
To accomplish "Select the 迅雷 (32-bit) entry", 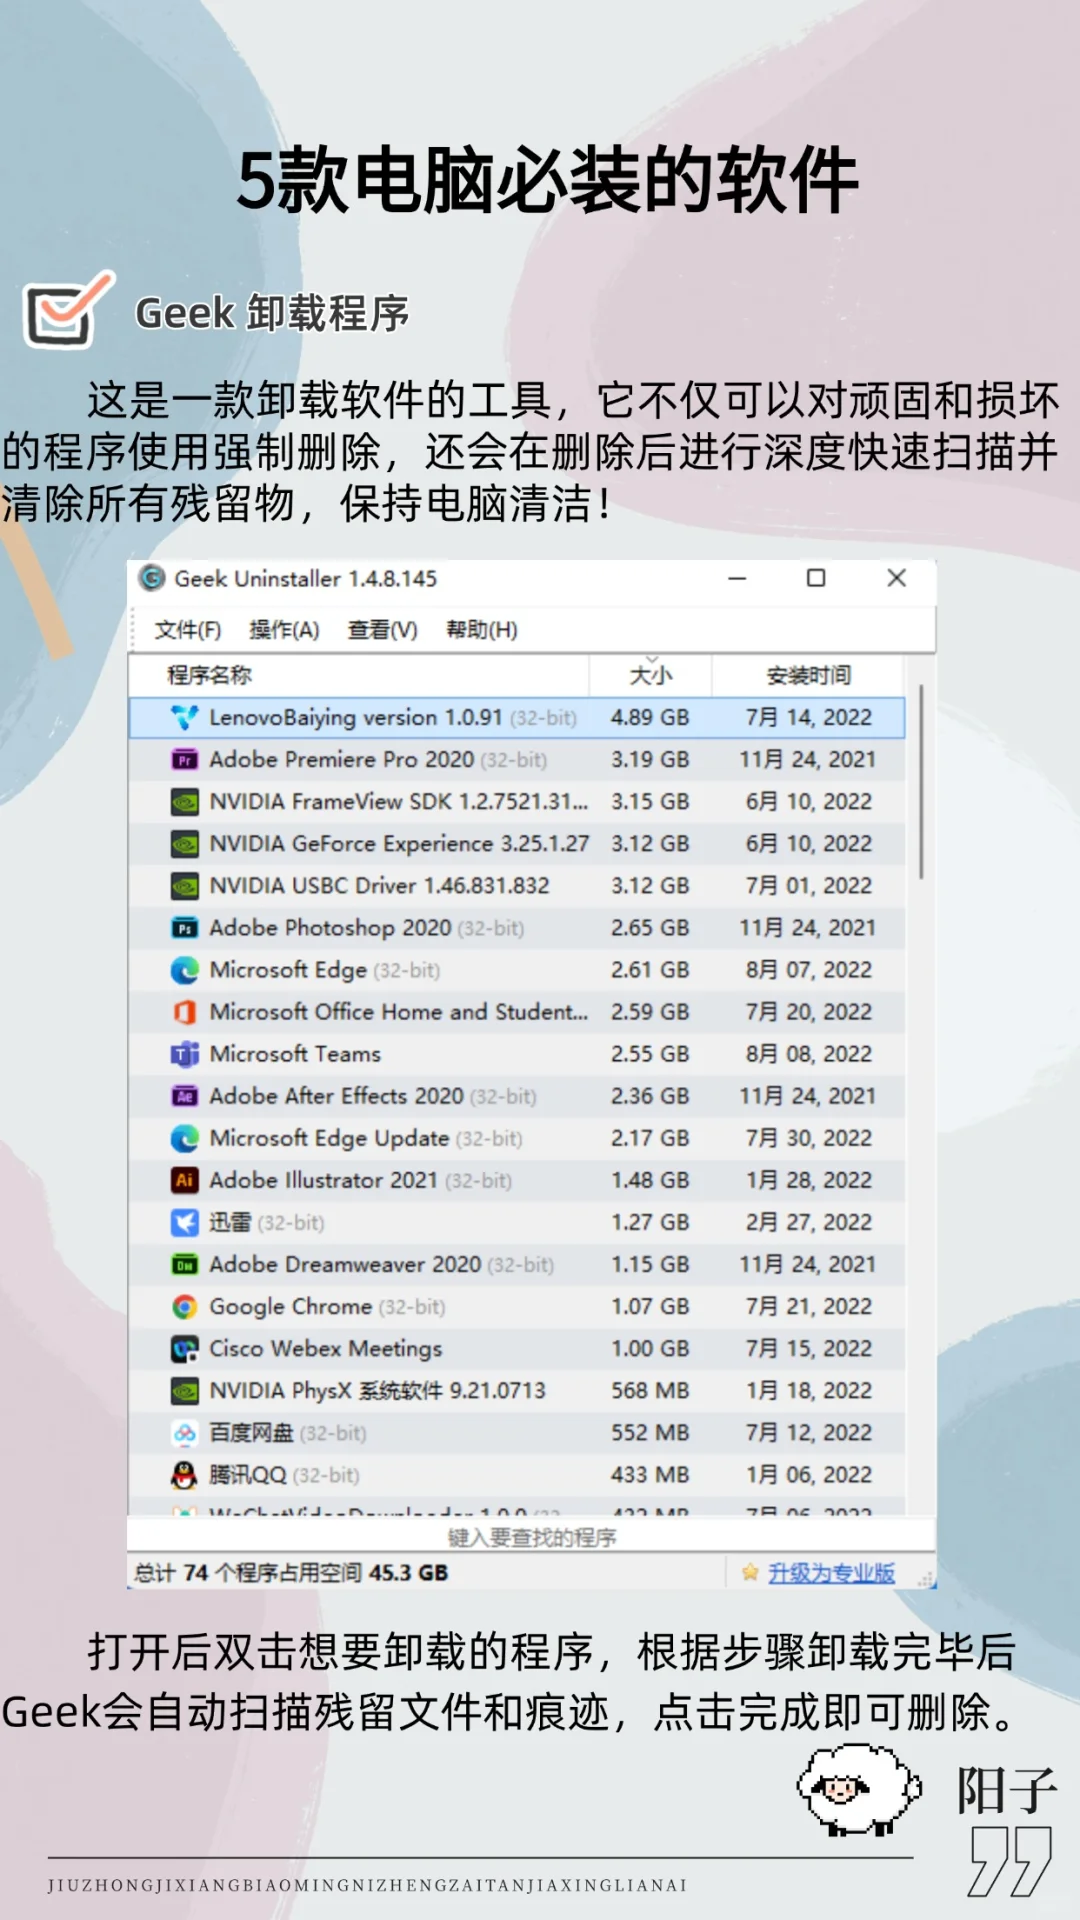I will click(517, 1222).
